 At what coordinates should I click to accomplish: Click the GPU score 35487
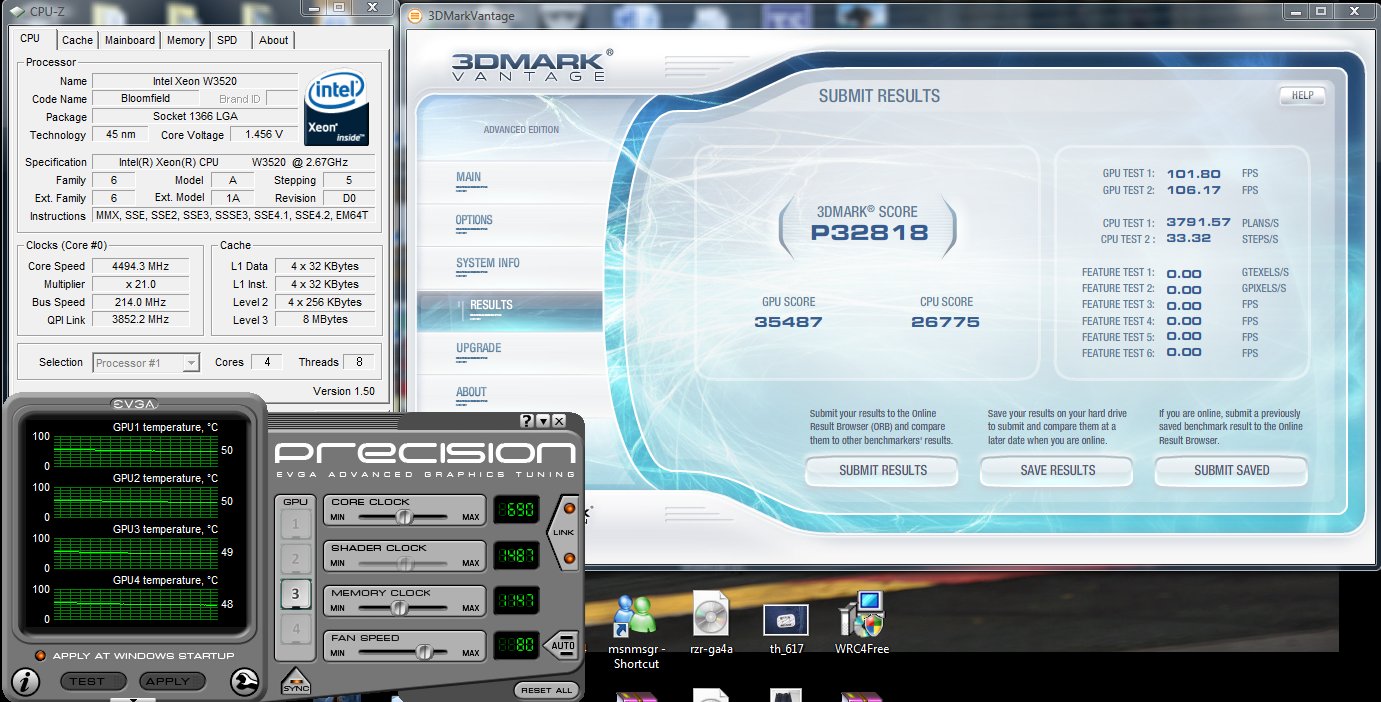coord(788,322)
